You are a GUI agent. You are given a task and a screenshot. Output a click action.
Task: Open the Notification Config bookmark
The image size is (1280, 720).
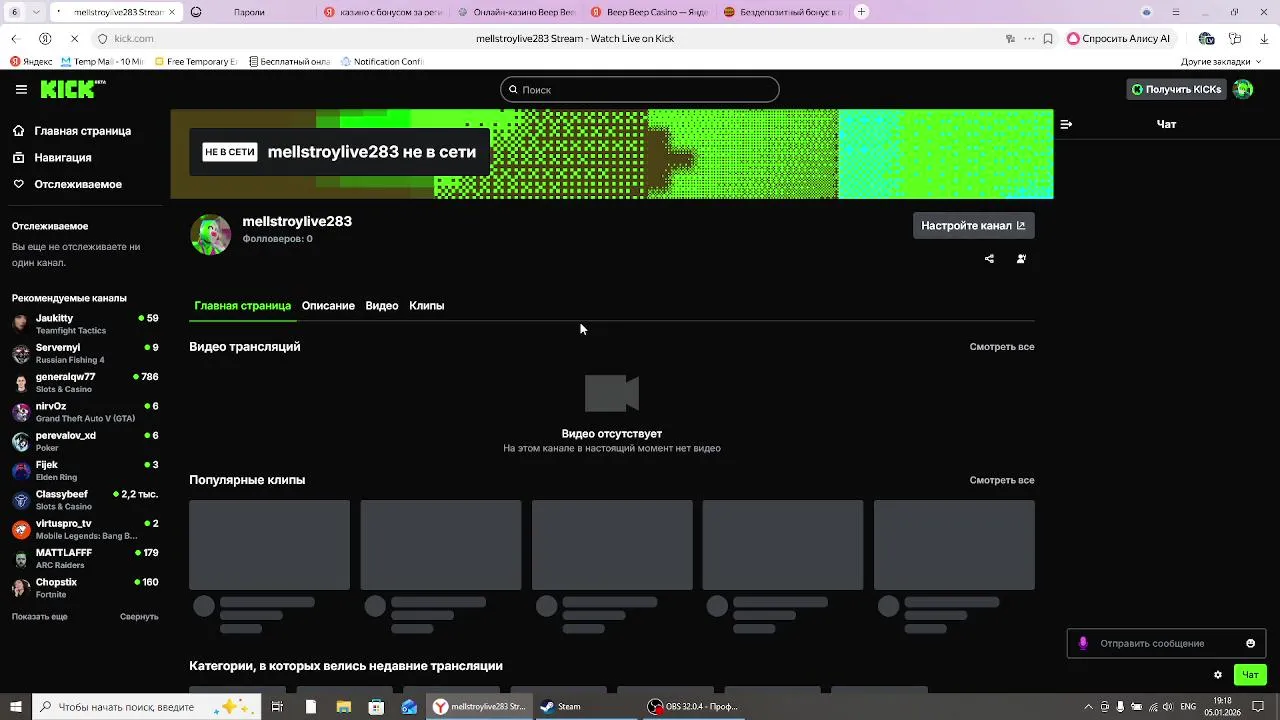click(x=382, y=62)
